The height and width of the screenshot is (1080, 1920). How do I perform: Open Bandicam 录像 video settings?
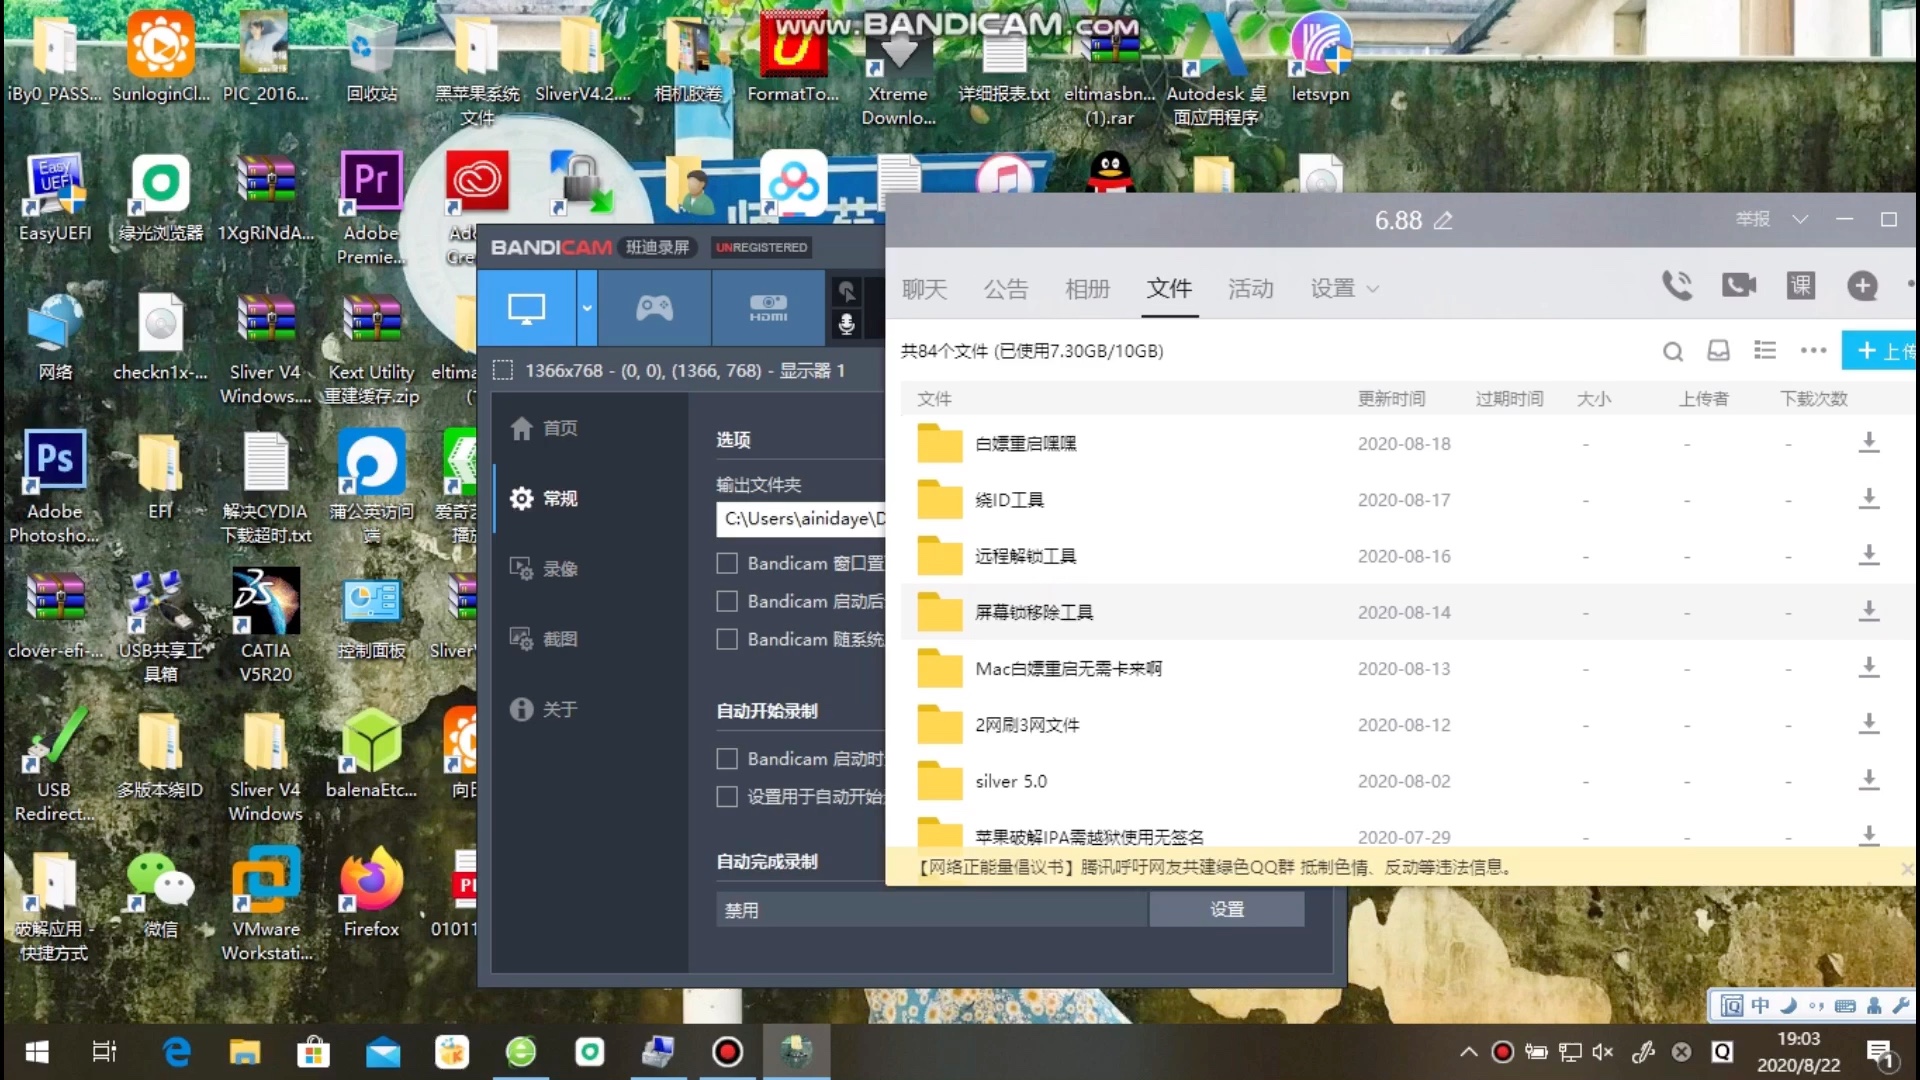pos(544,569)
